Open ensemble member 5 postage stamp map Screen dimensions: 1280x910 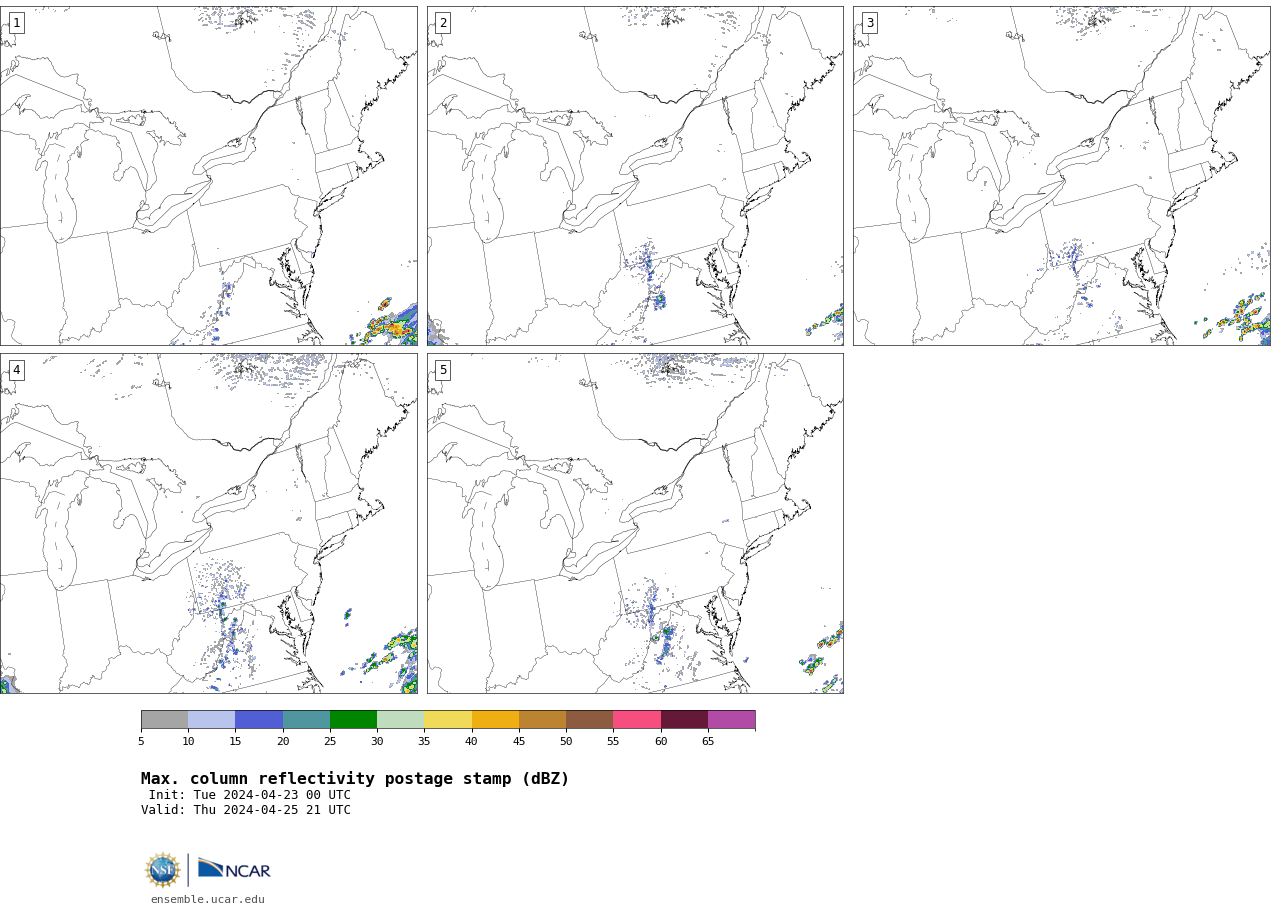(635, 523)
